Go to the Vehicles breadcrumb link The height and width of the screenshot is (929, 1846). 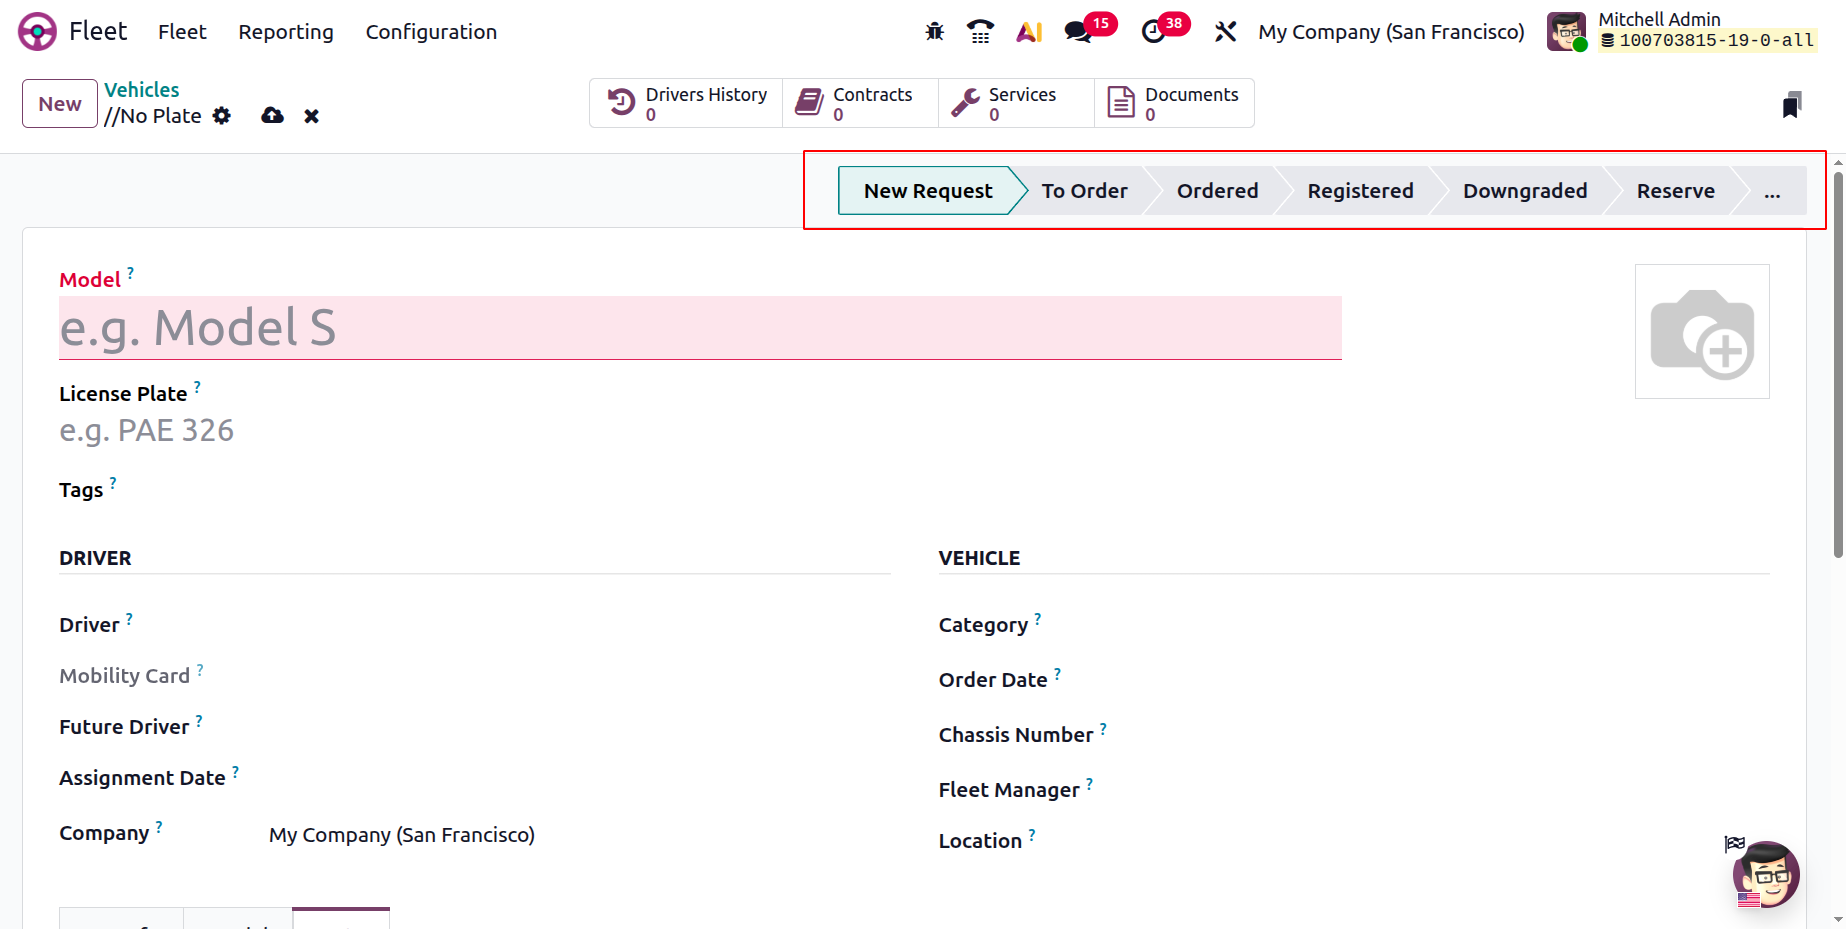click(x=142, y=90)
